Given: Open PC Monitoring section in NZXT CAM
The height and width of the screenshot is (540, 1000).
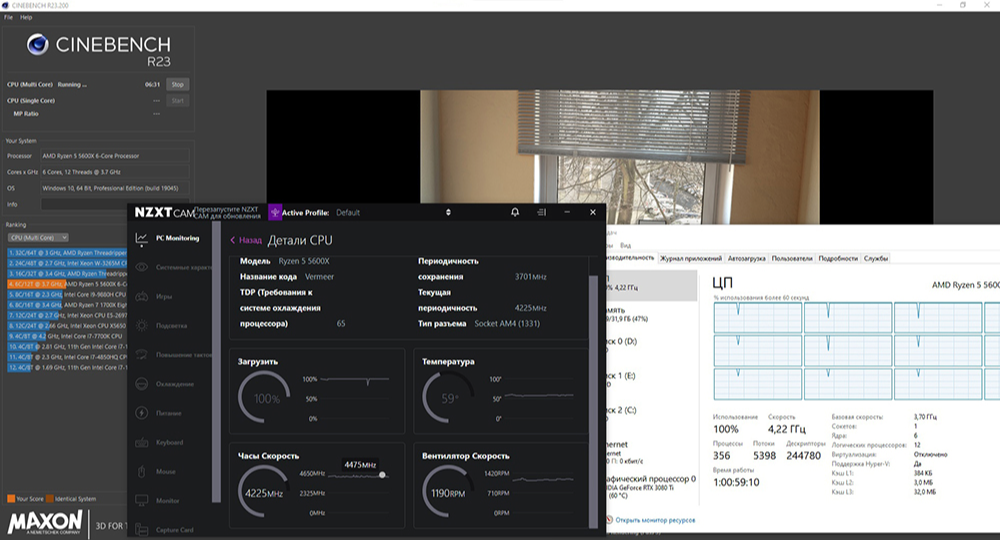Looking at the screenshot, I should tap(168, 238).
